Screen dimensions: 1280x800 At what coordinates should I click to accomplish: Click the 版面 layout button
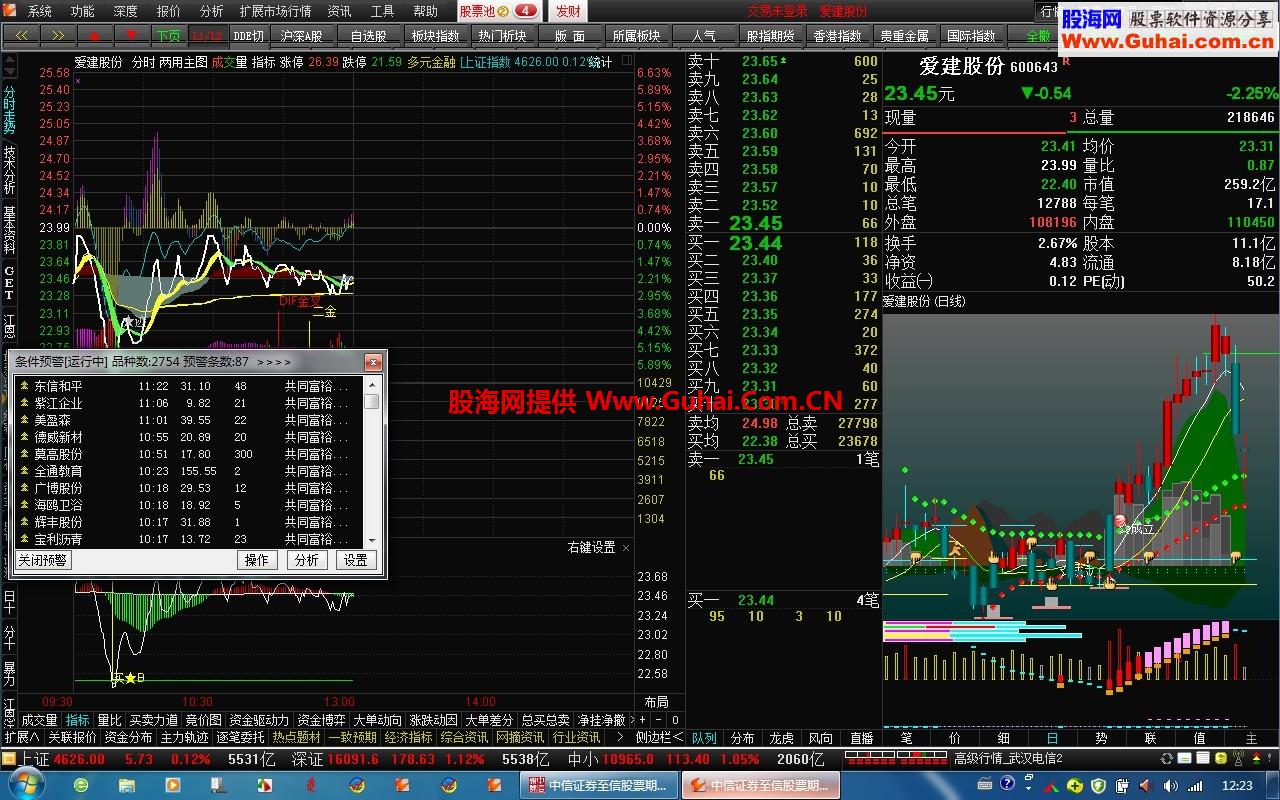(569, 35)
